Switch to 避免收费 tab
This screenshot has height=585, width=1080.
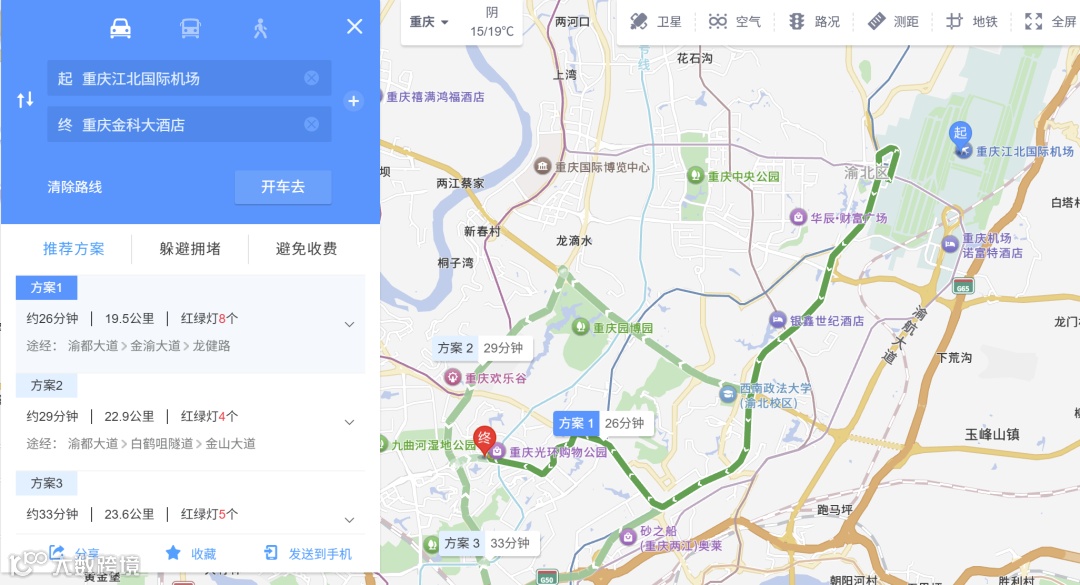coord(307,249)
